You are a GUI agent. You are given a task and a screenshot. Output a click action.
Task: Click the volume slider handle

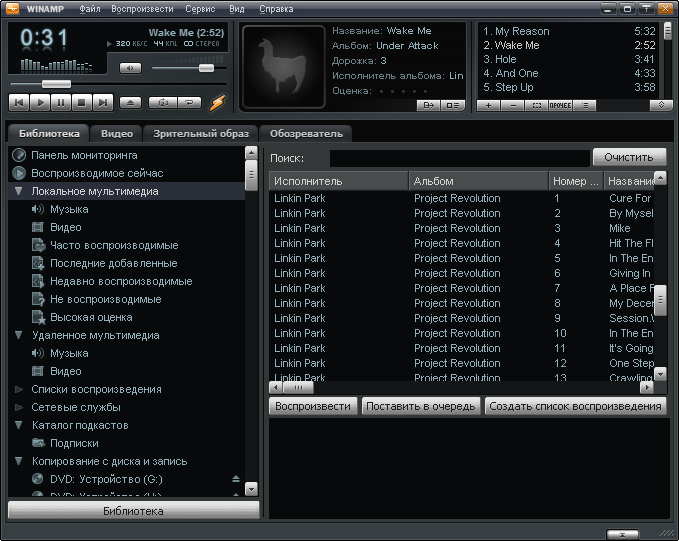click(206, 68)
